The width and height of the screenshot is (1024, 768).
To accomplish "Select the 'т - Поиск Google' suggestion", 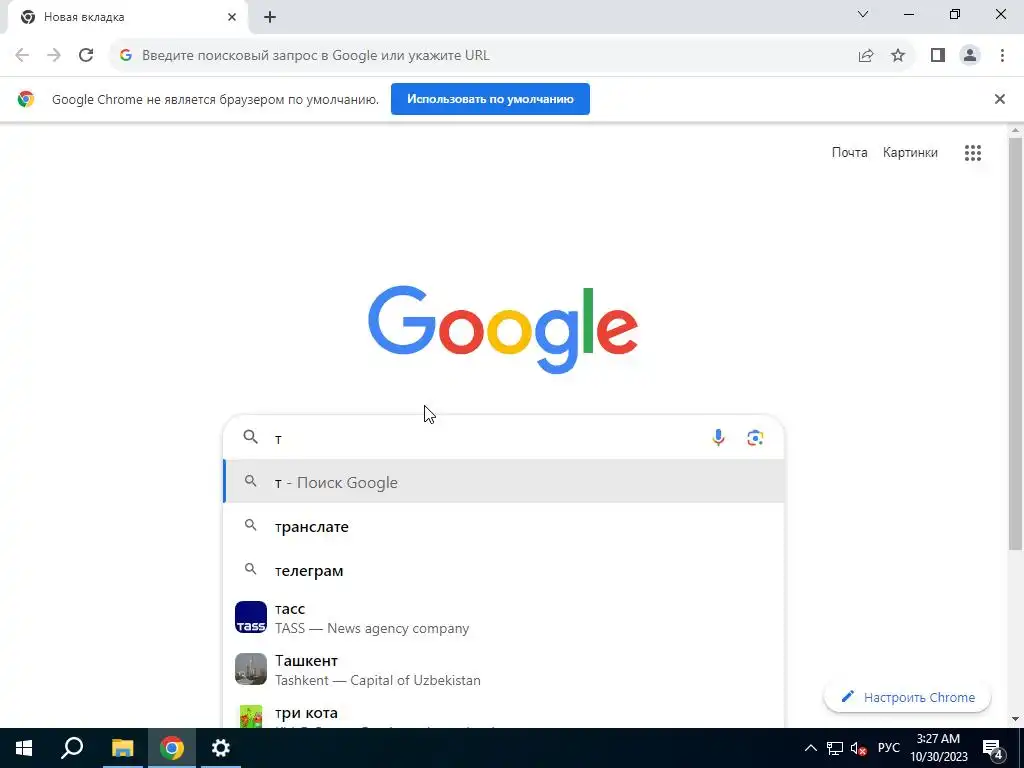I will (504, 482).
